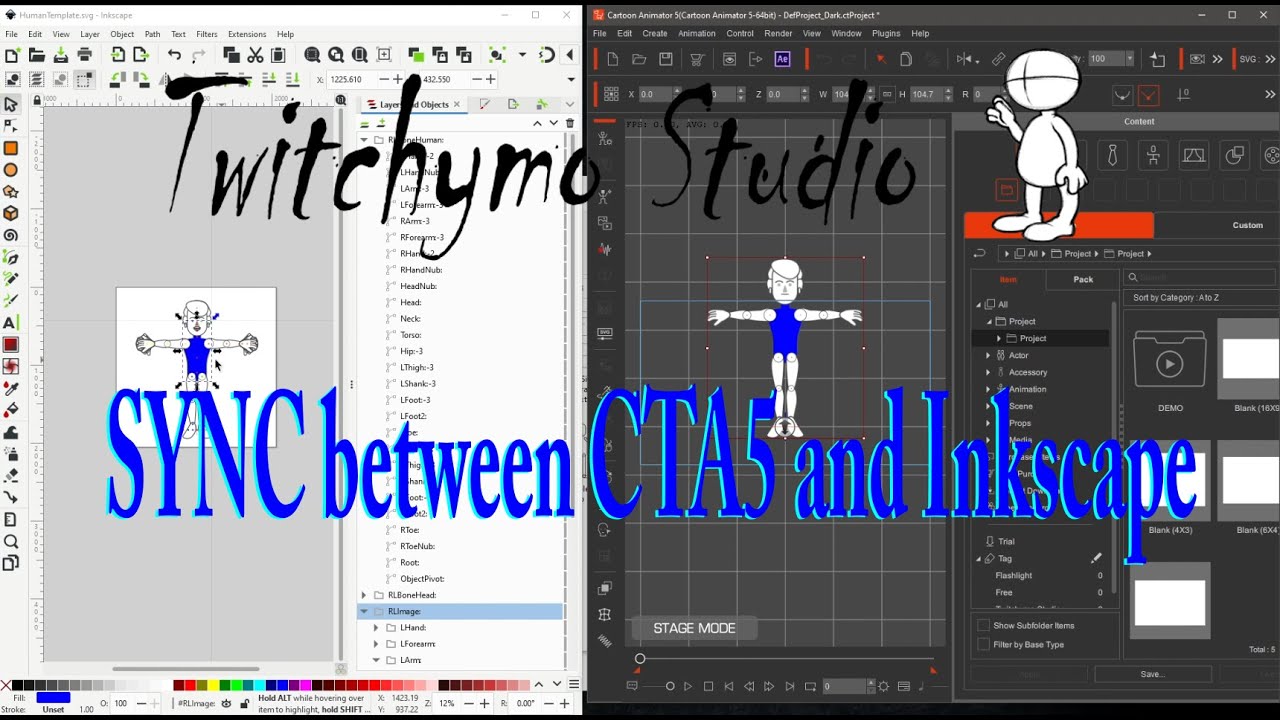Expand the LForearm sublayer
The width and height of the screenshot is (1280, 720).
pyautogui.click(x=377, y=644)
